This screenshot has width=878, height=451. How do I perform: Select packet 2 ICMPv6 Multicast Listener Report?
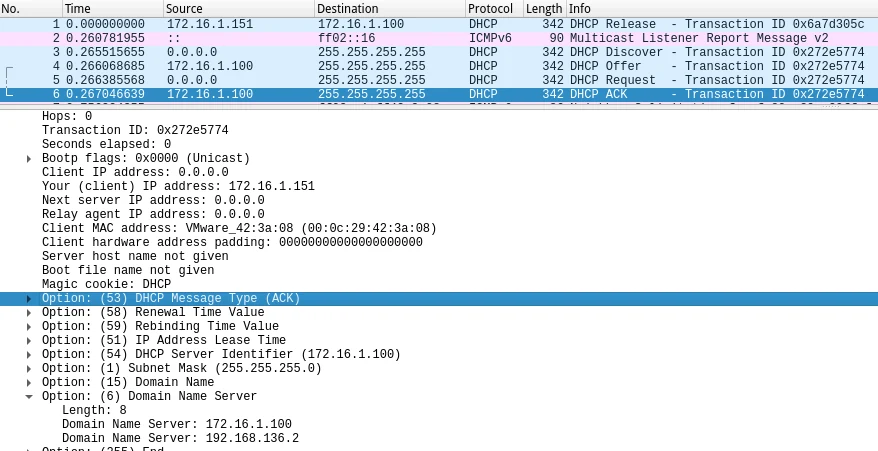[x=439, y=38]
